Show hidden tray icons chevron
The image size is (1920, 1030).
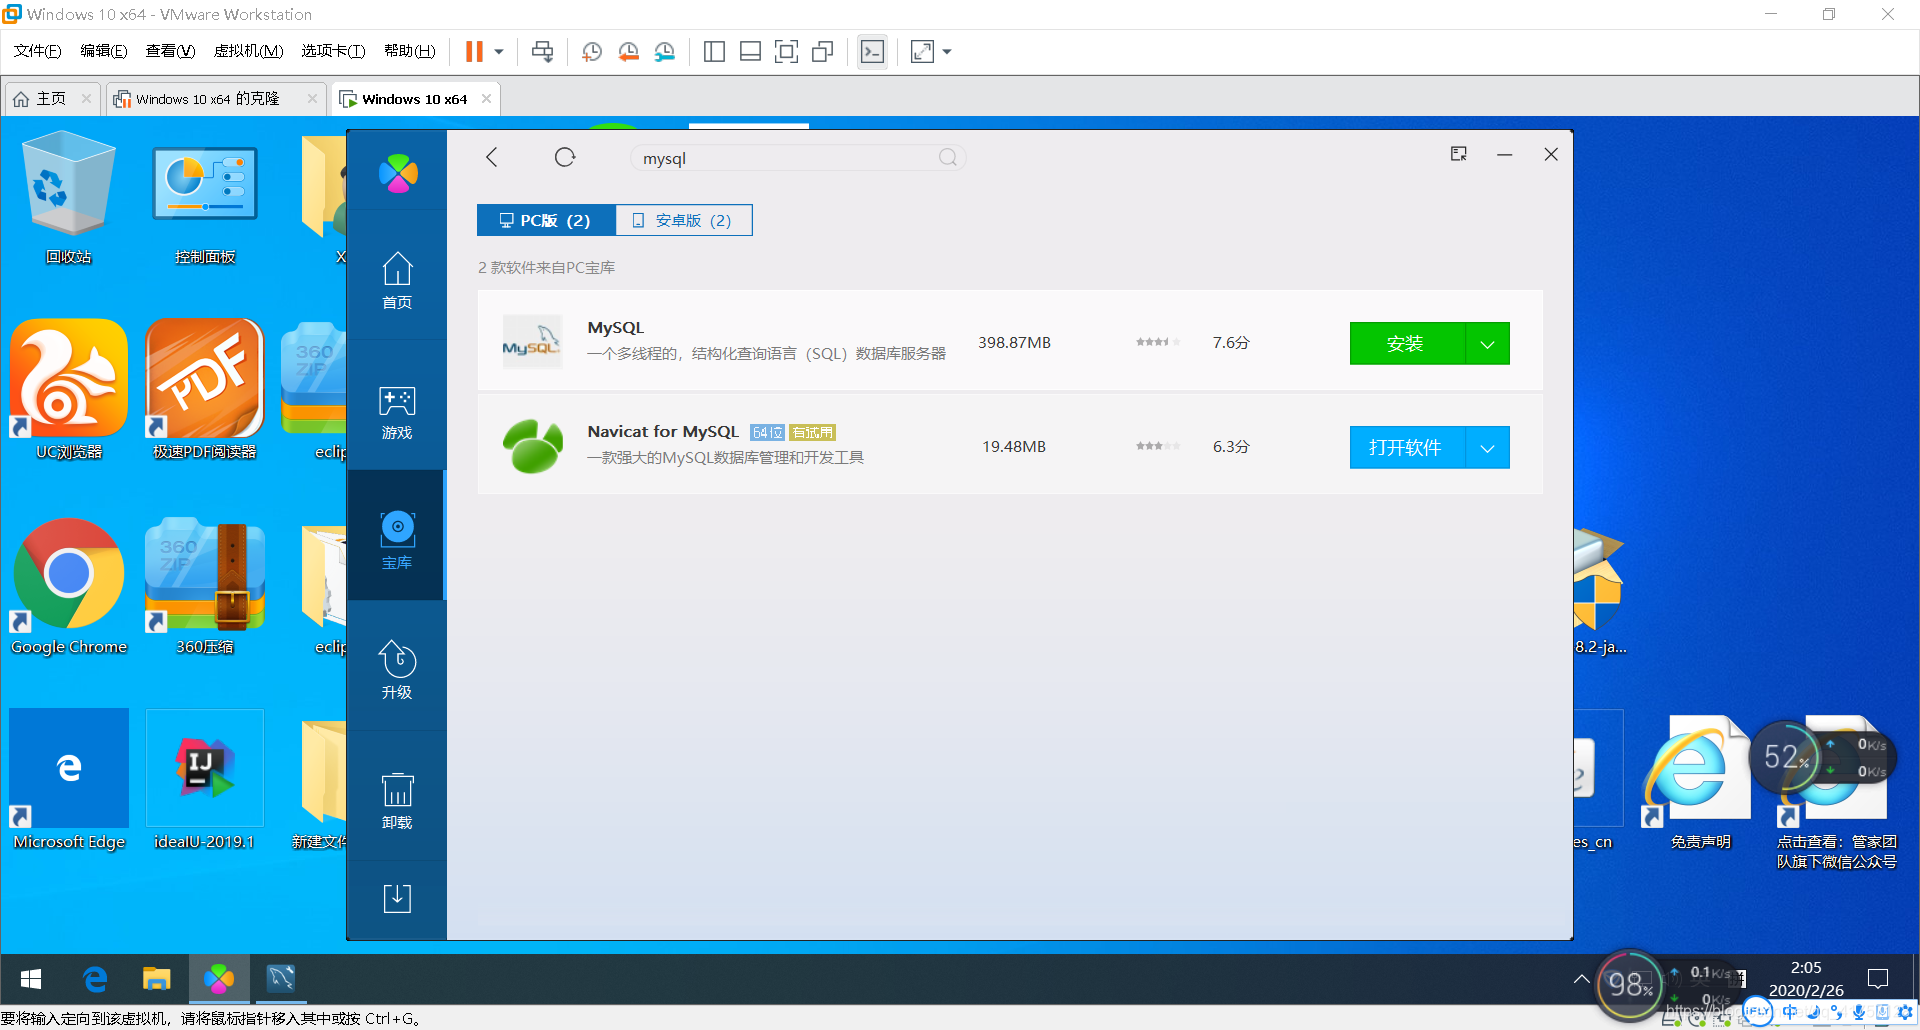1581,979
